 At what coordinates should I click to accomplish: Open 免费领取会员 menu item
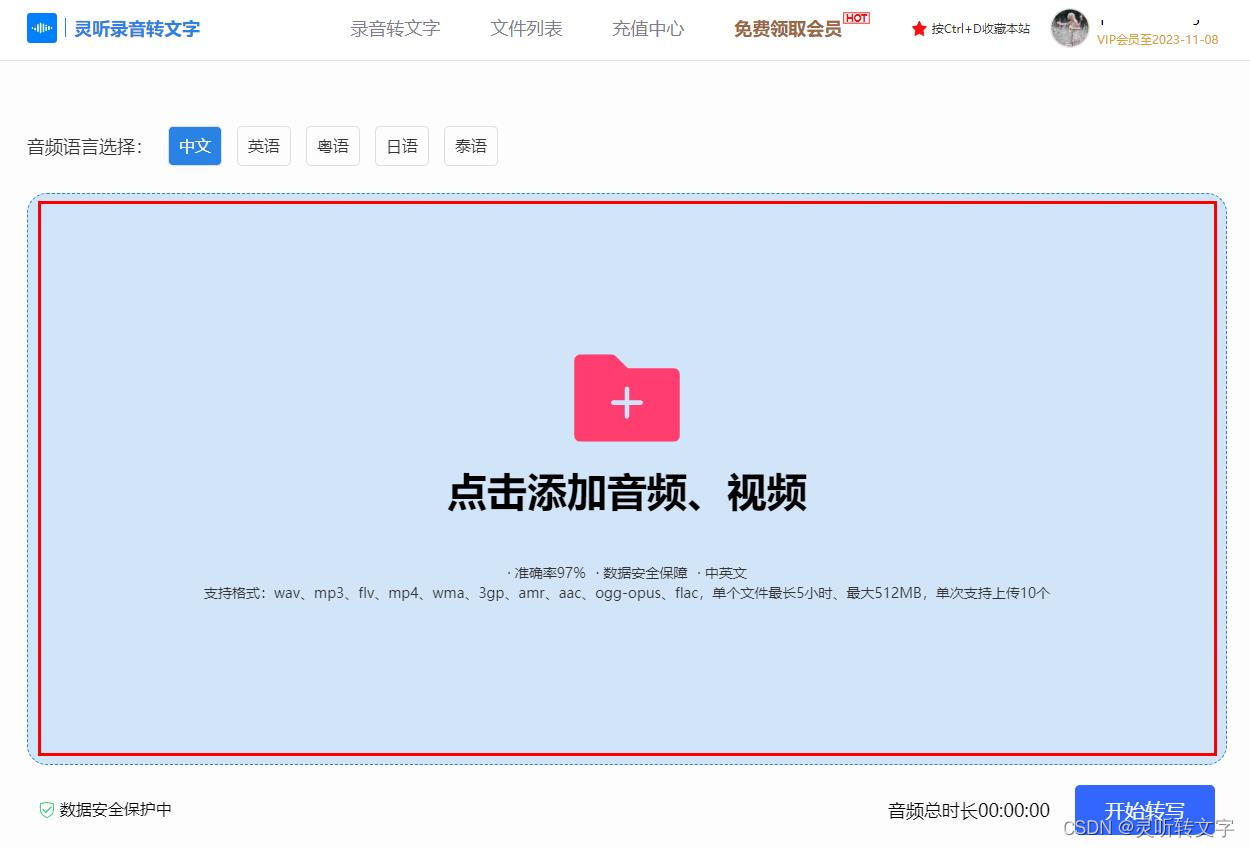pyautogui.click(x=788, y=29)
